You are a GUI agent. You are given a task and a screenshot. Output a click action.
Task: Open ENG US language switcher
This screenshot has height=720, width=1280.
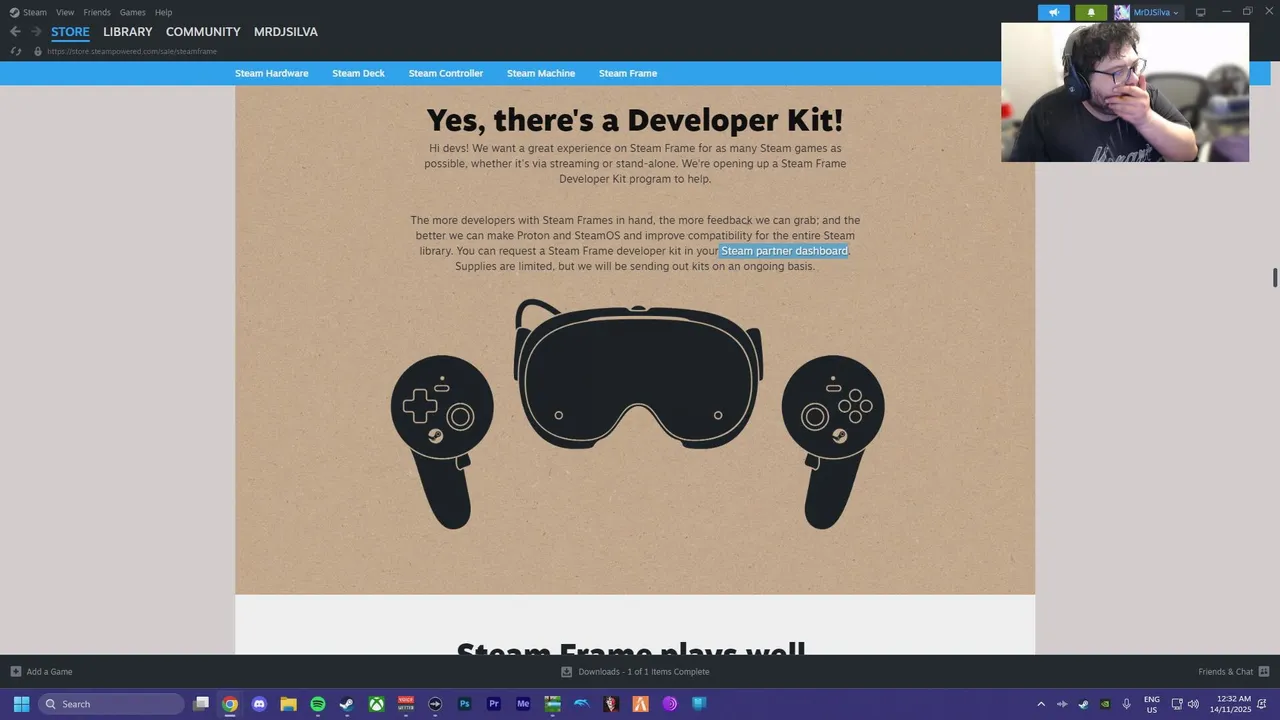click(1152, 704)
